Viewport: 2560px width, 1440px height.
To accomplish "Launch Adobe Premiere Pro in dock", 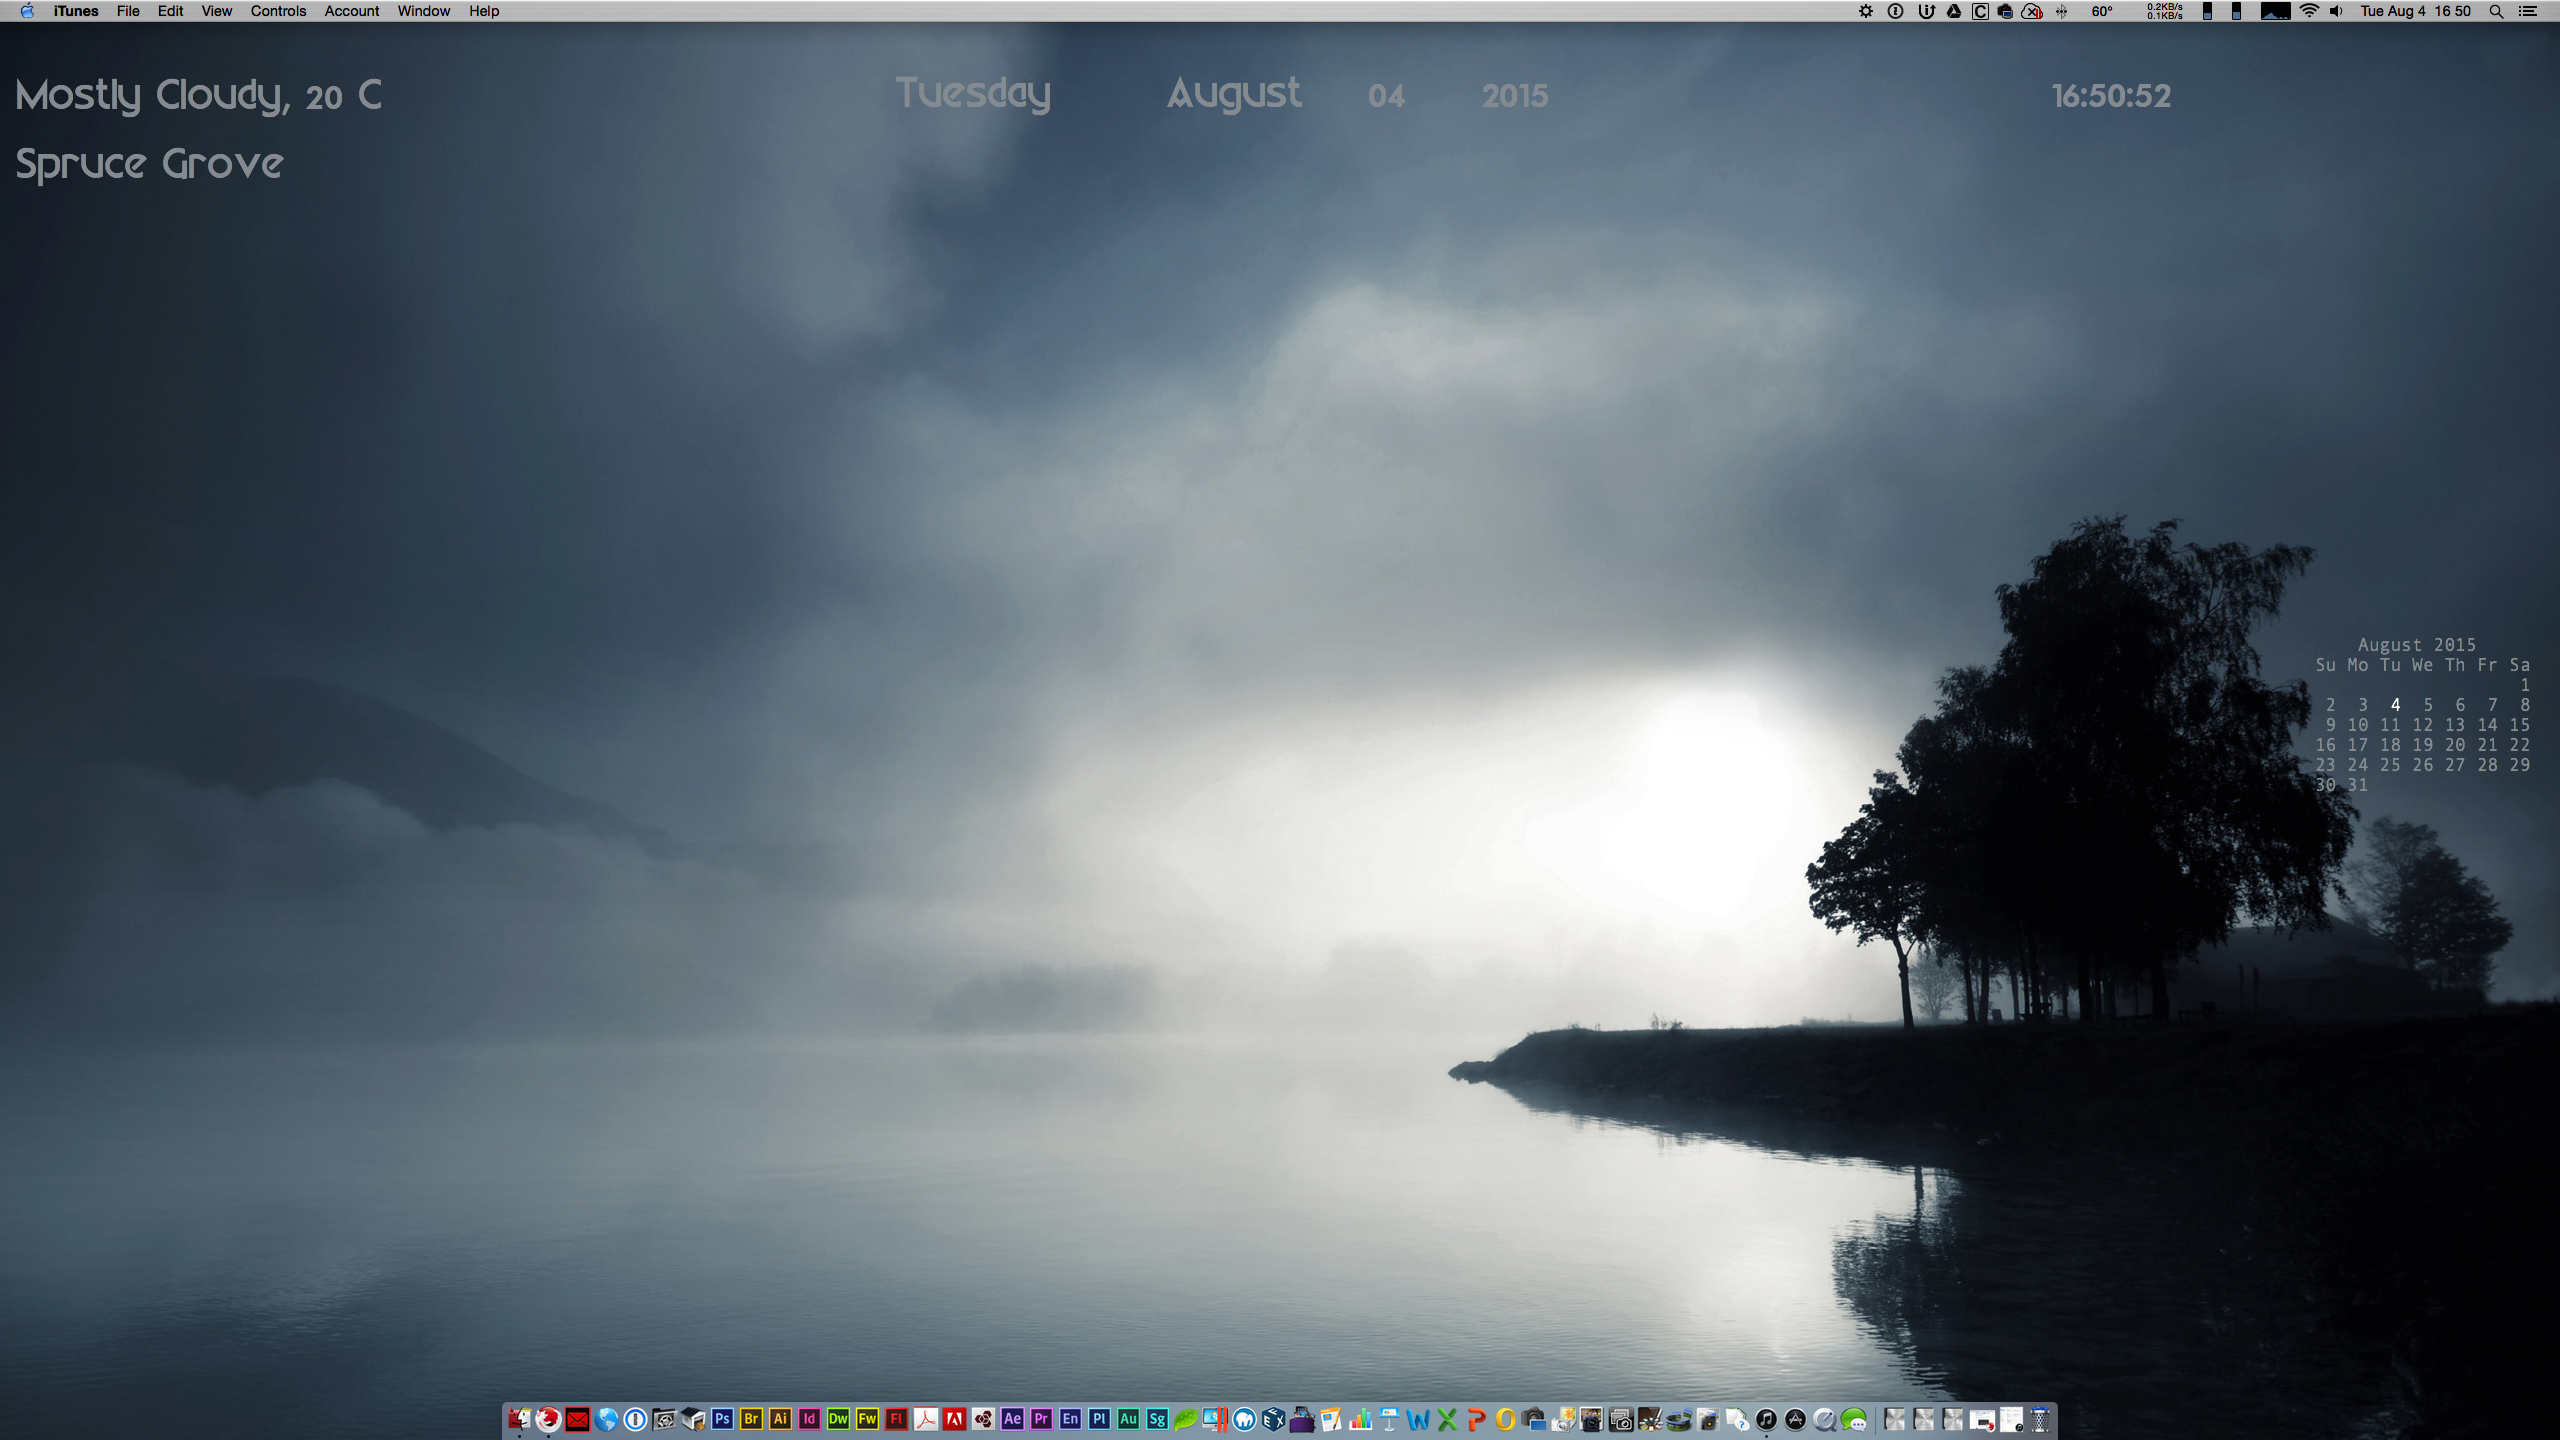I will tap(1041, 1419).
